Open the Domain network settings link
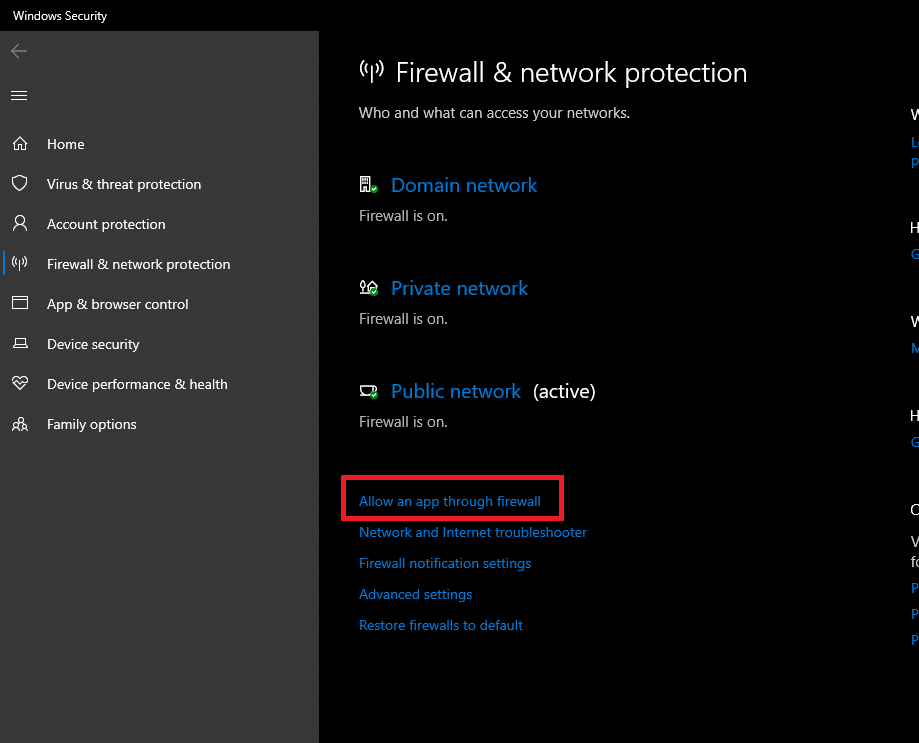The width and height of the screenshot is (919, 743). pyautogui.click(x=464, y=185)
